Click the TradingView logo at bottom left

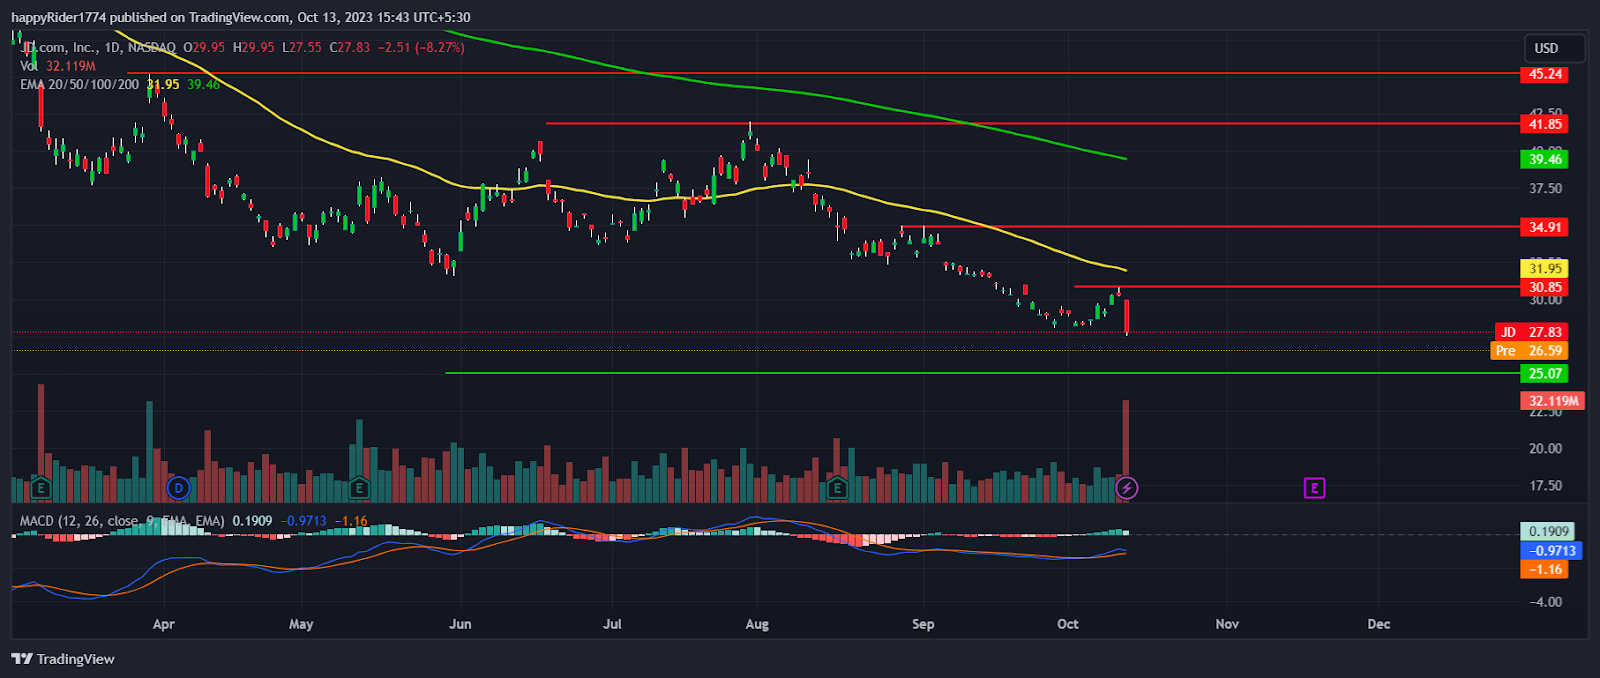pyautogui.click(x=63, y=659)
